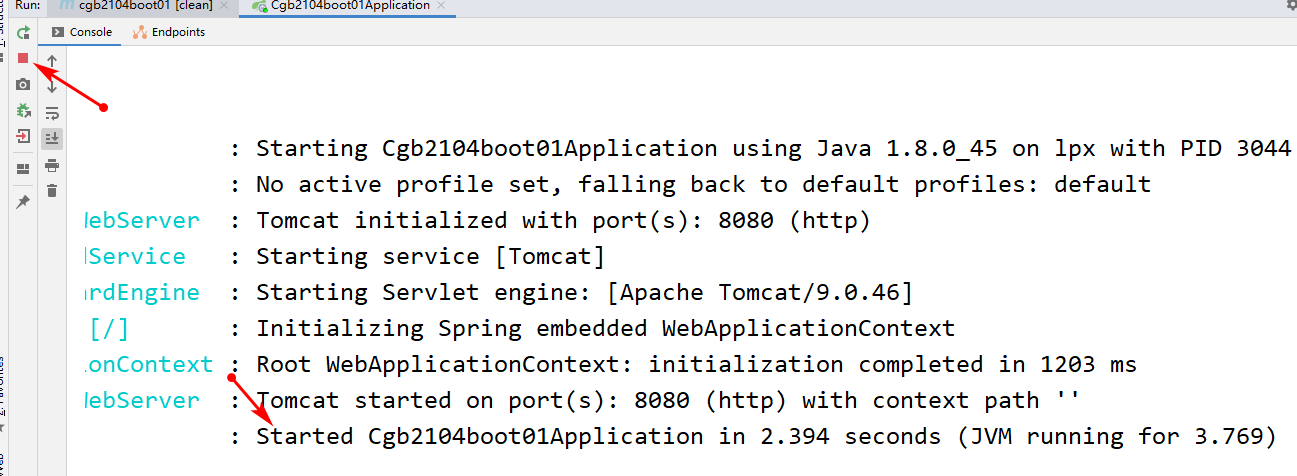1297x476 pixels.
Task: Stop the running application (red square)
Action: pos(23,58)
